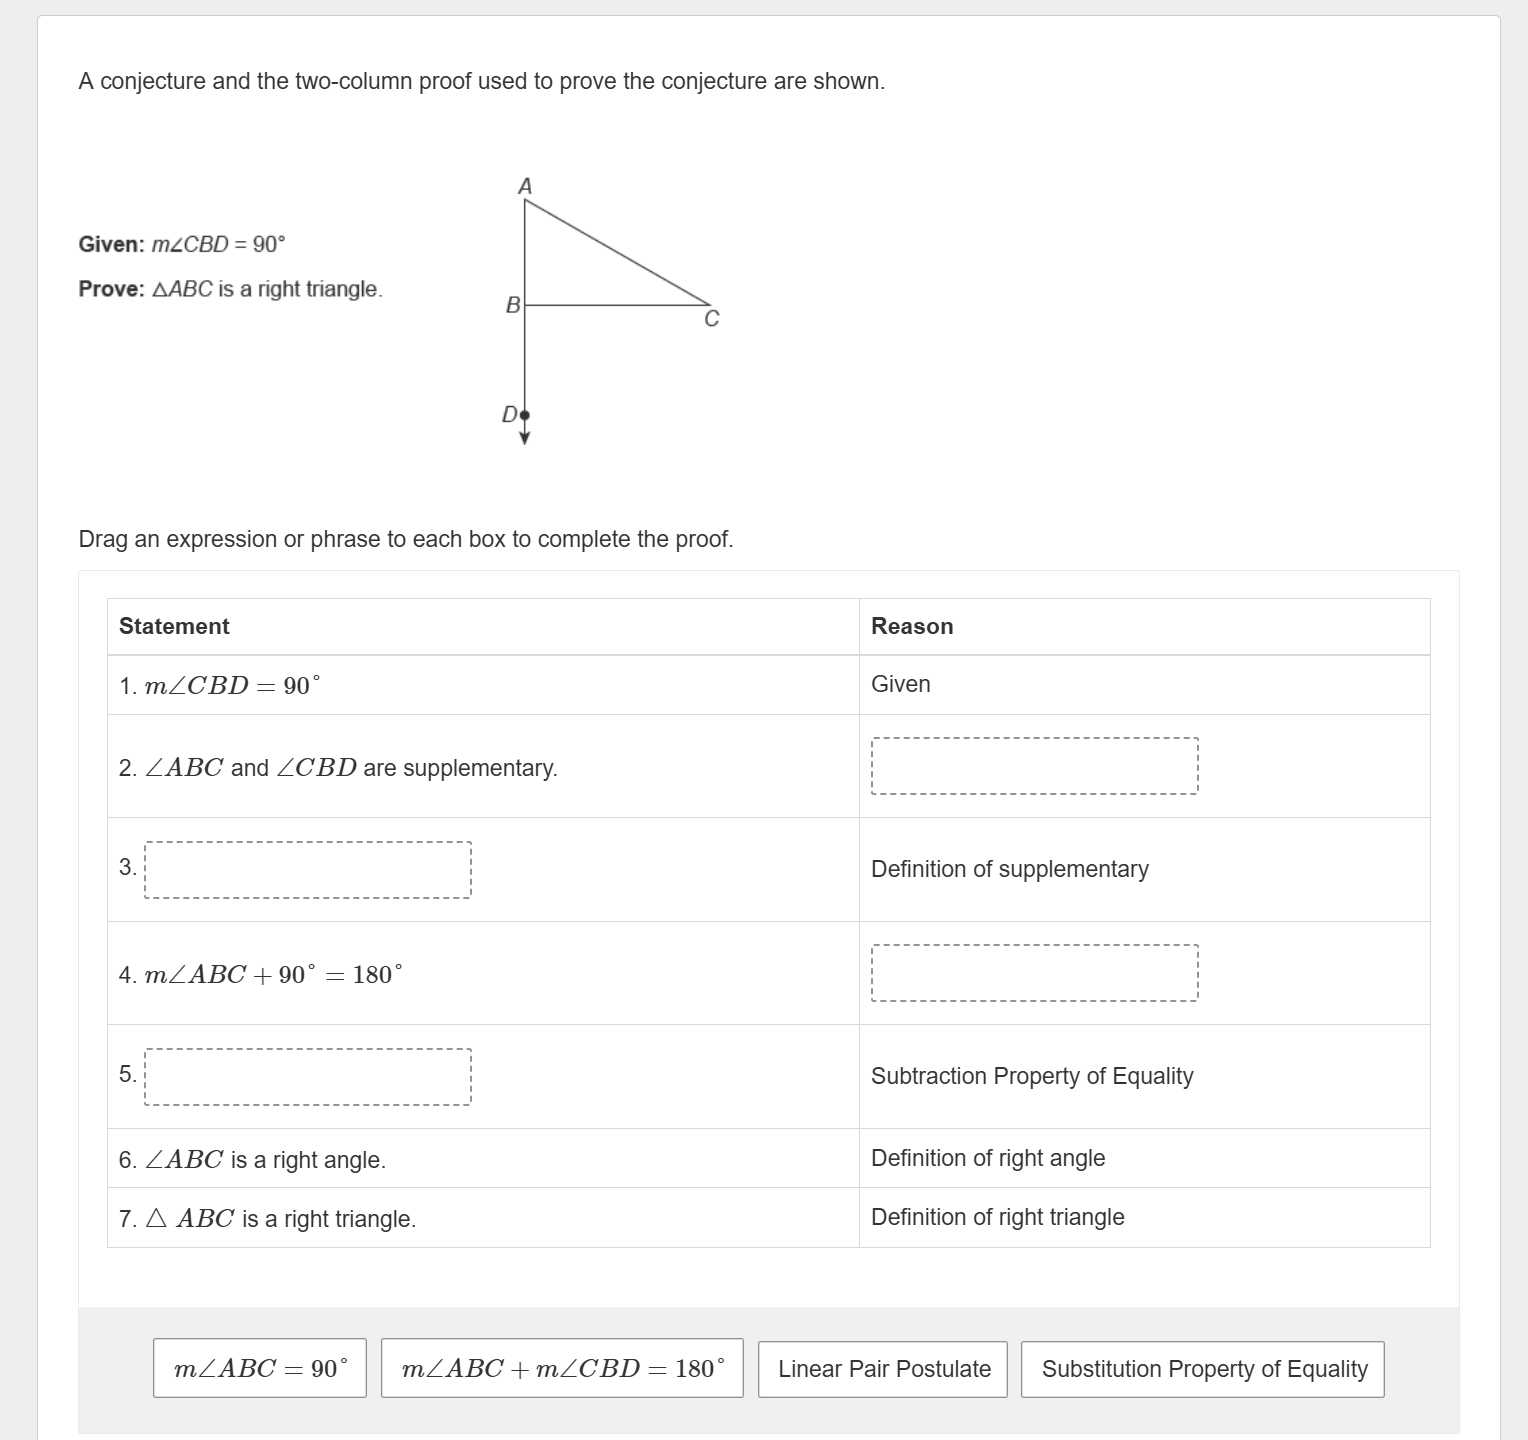Image resolution: width=1528 pixels, height=1440 pixels.
Task: Click the "Reason" column header
Action: (911, 626)
